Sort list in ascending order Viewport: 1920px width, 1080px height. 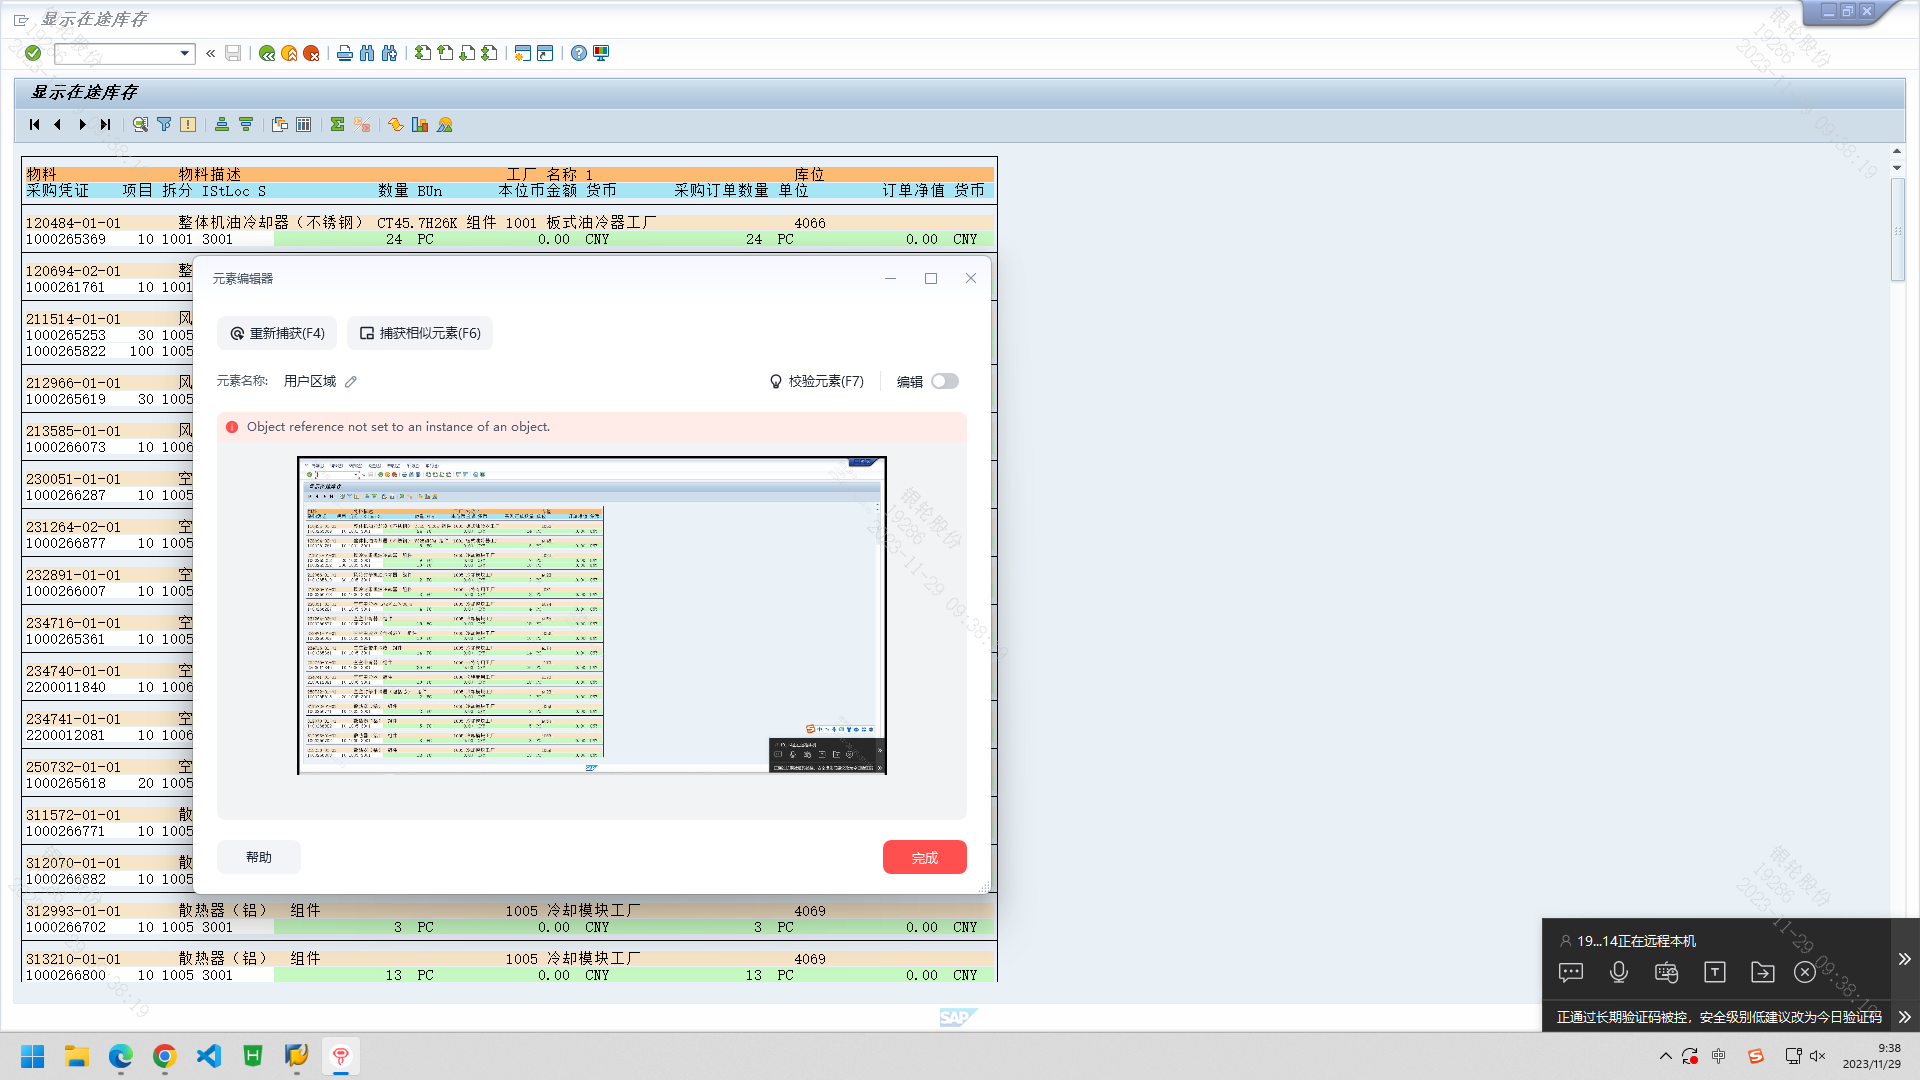tap(221, 125)
